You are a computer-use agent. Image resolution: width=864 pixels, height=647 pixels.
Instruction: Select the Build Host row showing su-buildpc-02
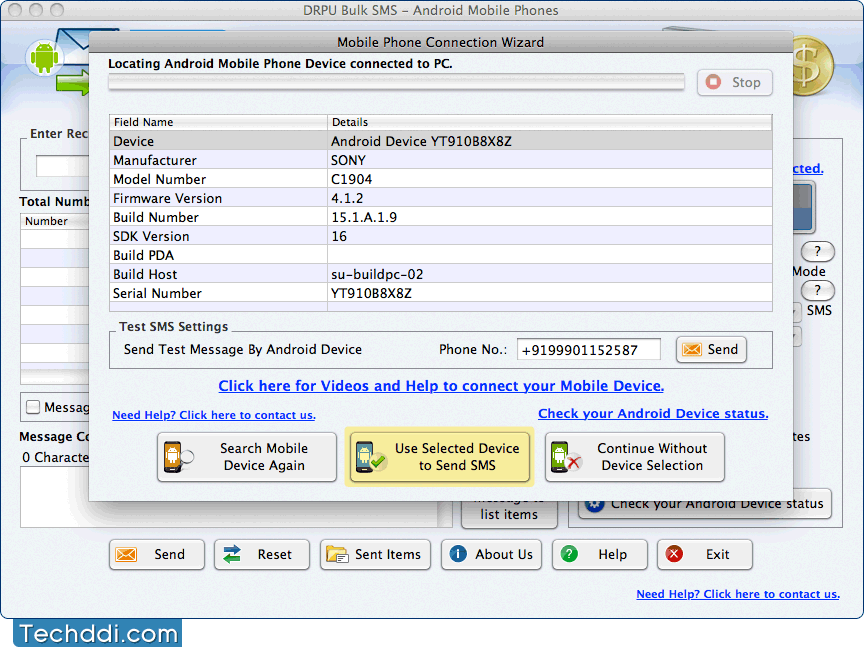441,274
